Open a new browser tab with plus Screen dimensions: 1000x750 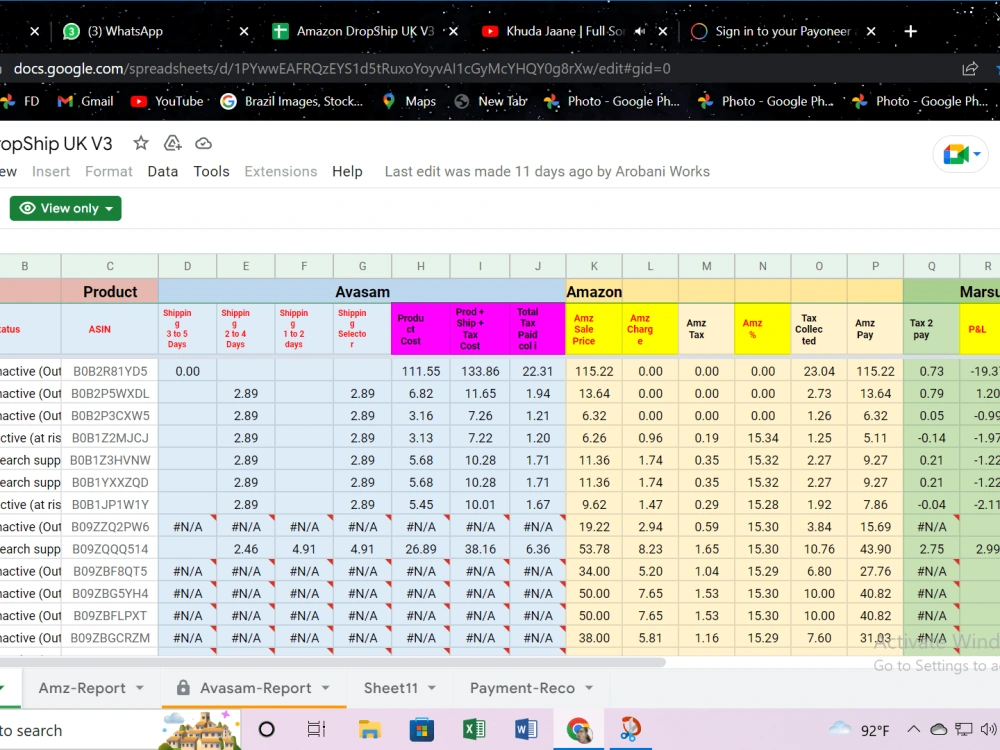(x=911, y=31)
